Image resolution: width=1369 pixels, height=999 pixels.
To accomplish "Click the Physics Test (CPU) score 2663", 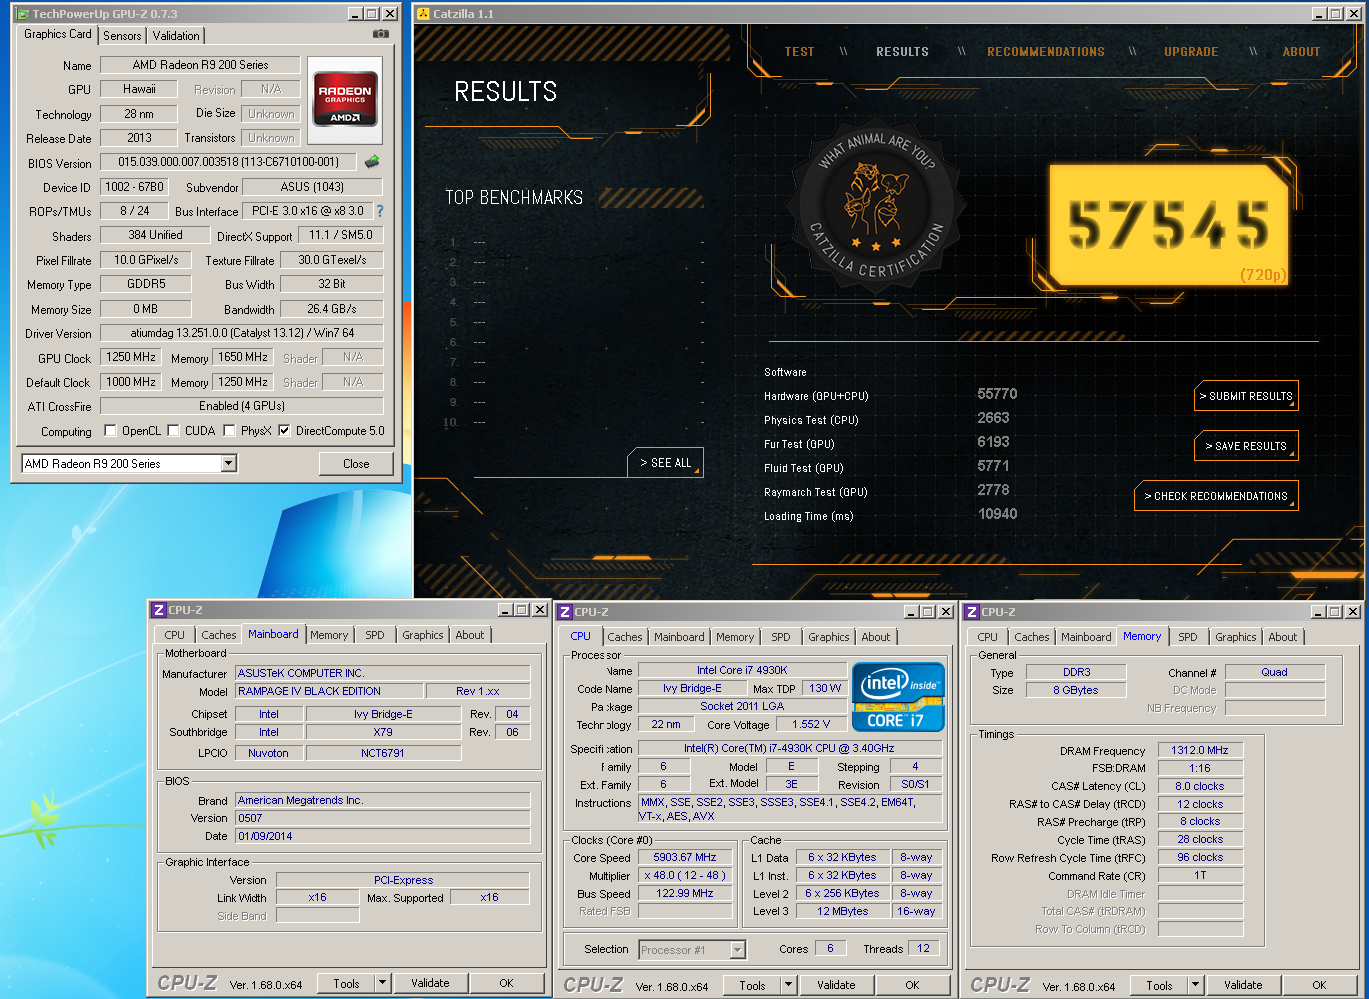I will coord(993,418).
